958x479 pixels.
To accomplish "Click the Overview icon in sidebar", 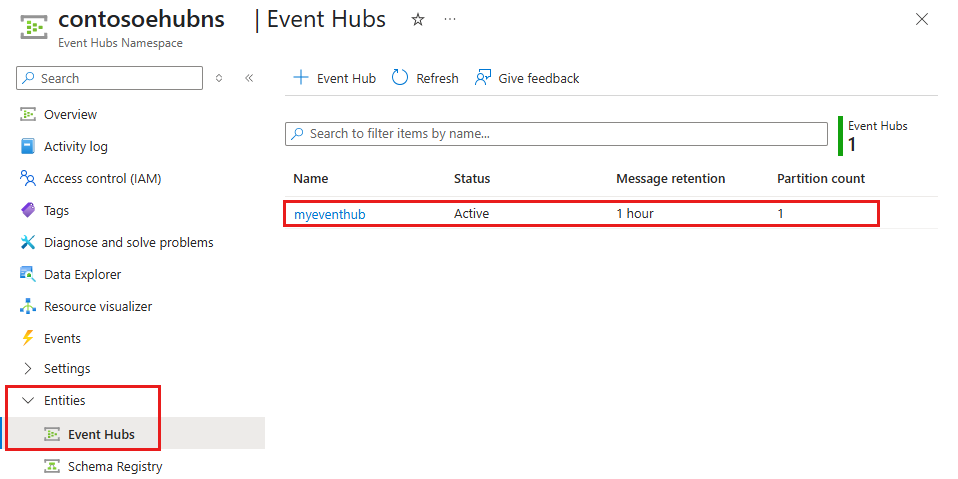I will (28, 115).
